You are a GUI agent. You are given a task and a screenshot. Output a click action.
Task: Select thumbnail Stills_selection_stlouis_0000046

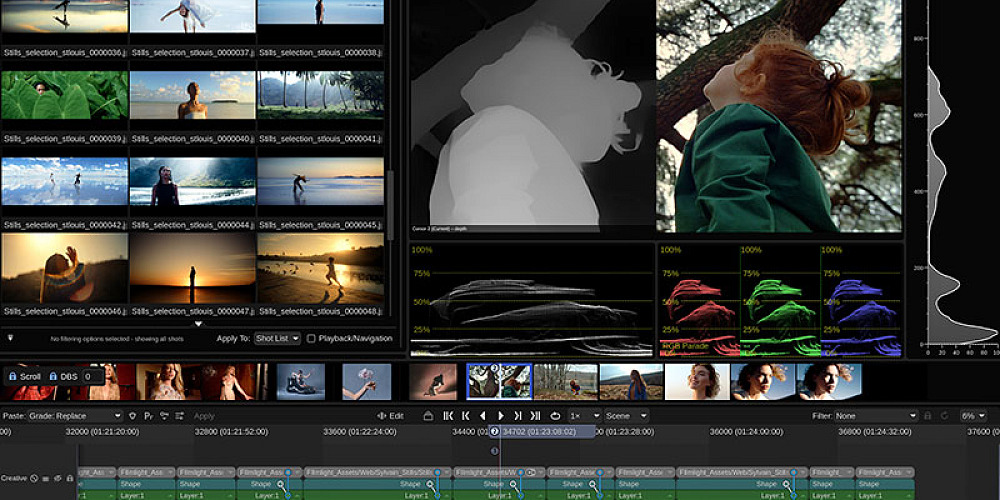[x=64, y=268]
